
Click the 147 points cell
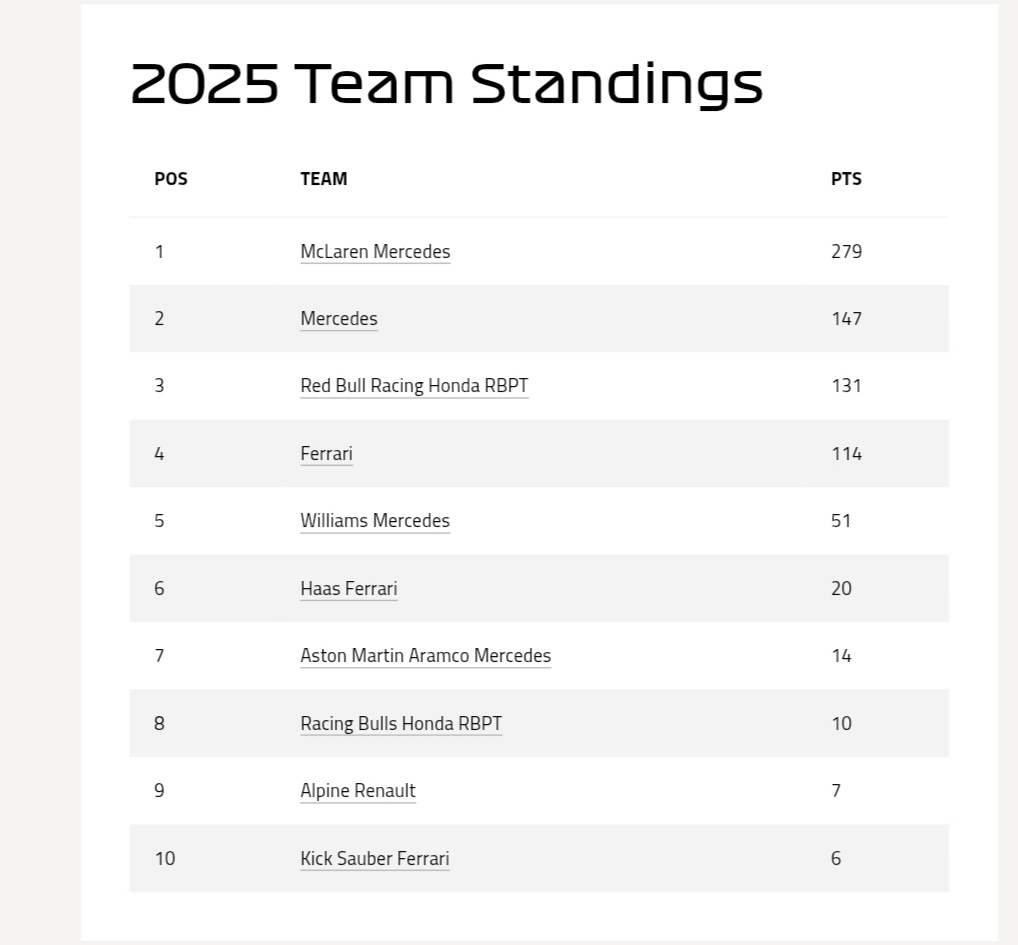[x=846, y=319]
